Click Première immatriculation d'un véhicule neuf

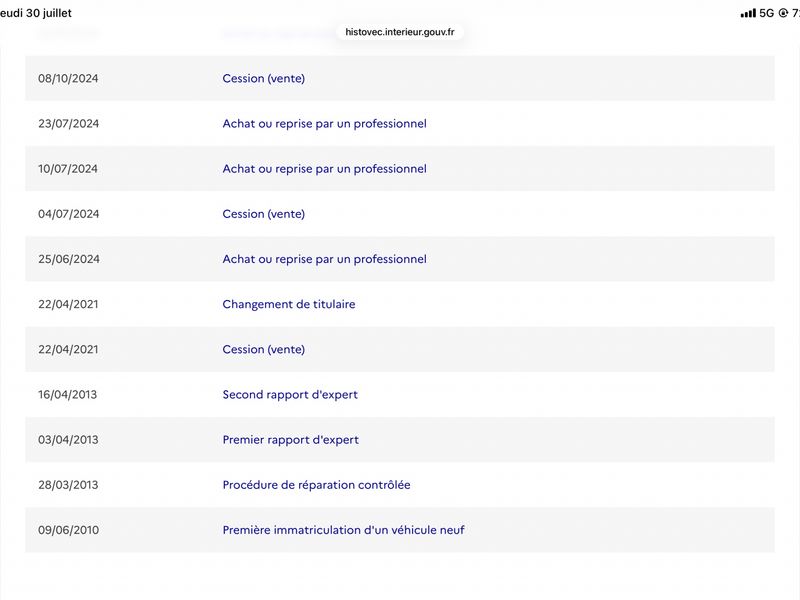[x=343, y=530]
